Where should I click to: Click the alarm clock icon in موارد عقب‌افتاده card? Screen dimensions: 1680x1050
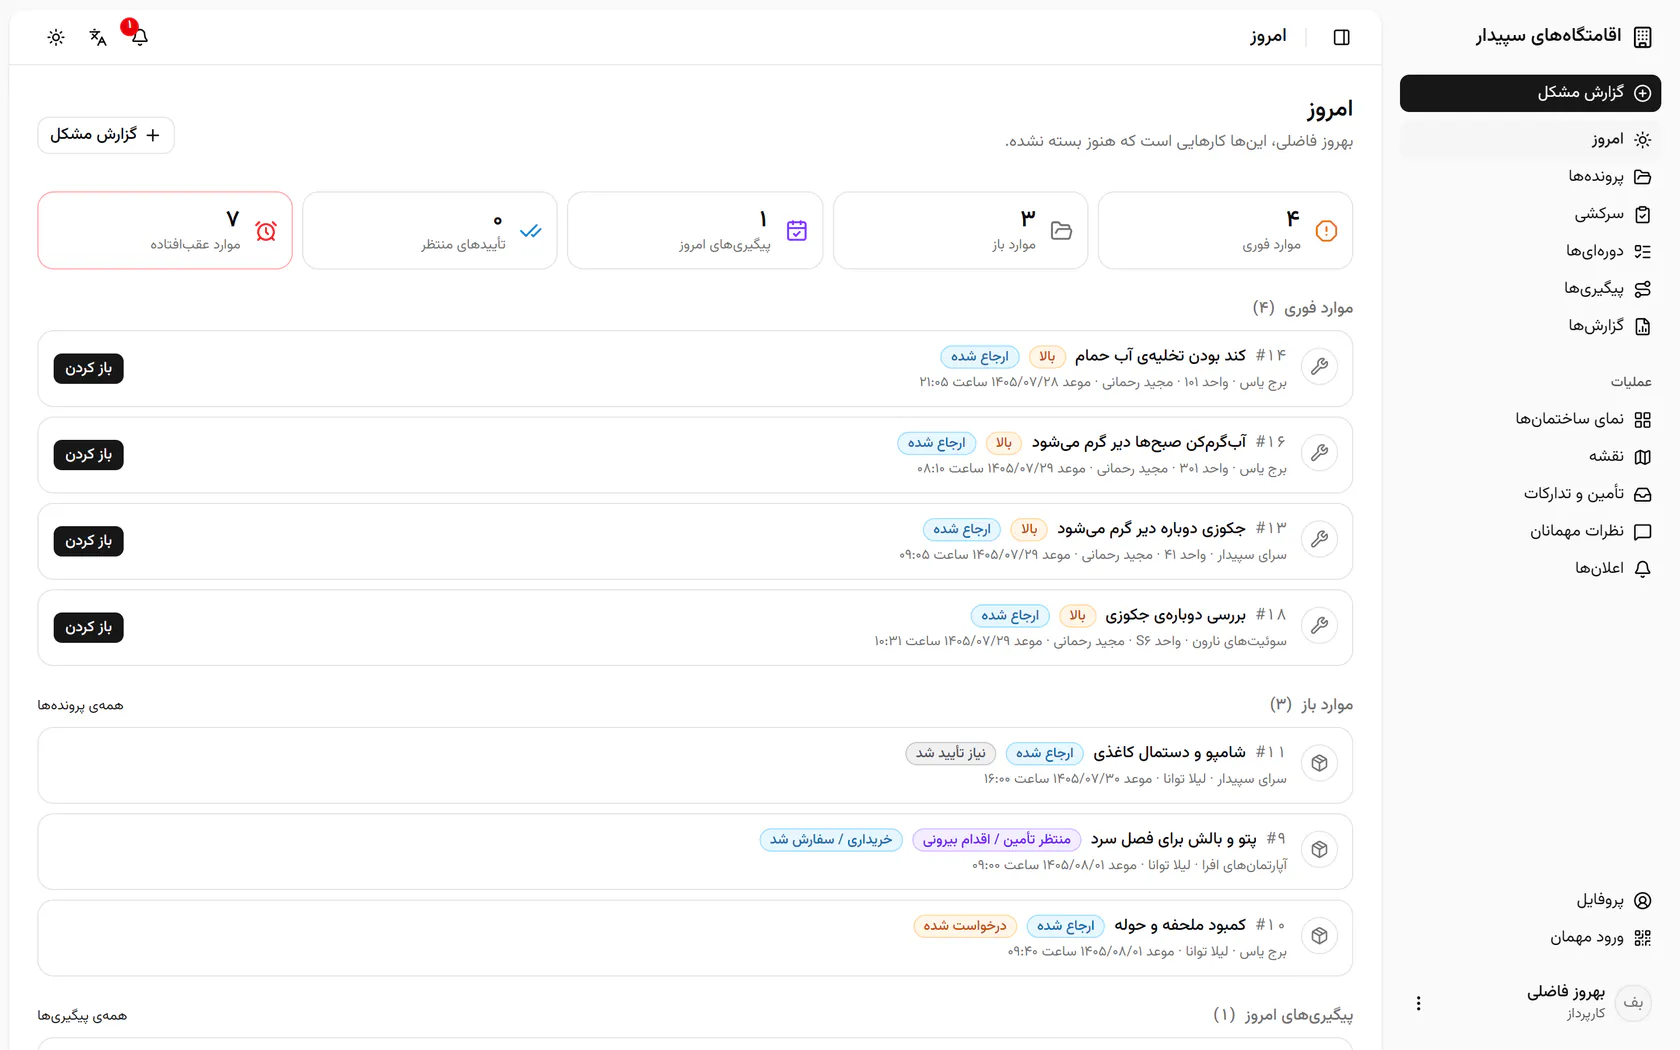[266, 231]
